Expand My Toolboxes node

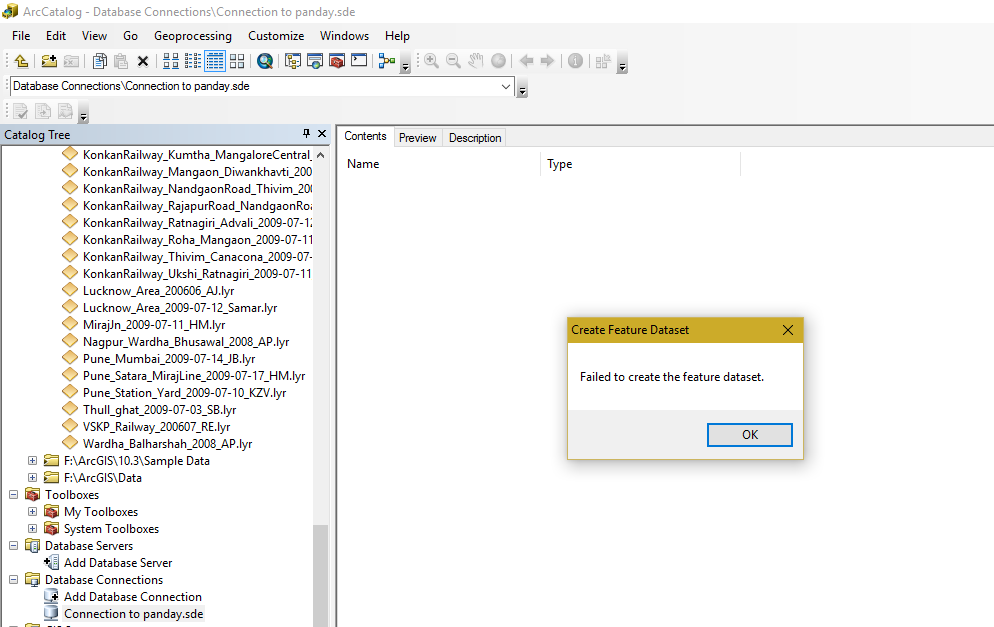pos(32,512)
